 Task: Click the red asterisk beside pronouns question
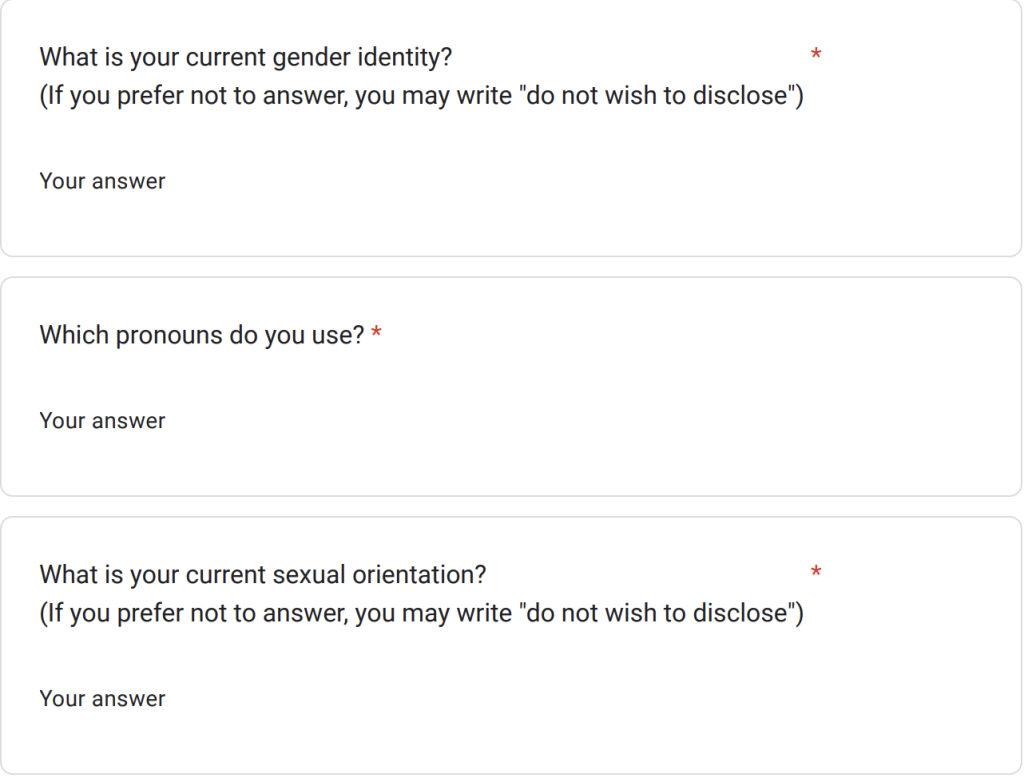(x=376, y=334)
